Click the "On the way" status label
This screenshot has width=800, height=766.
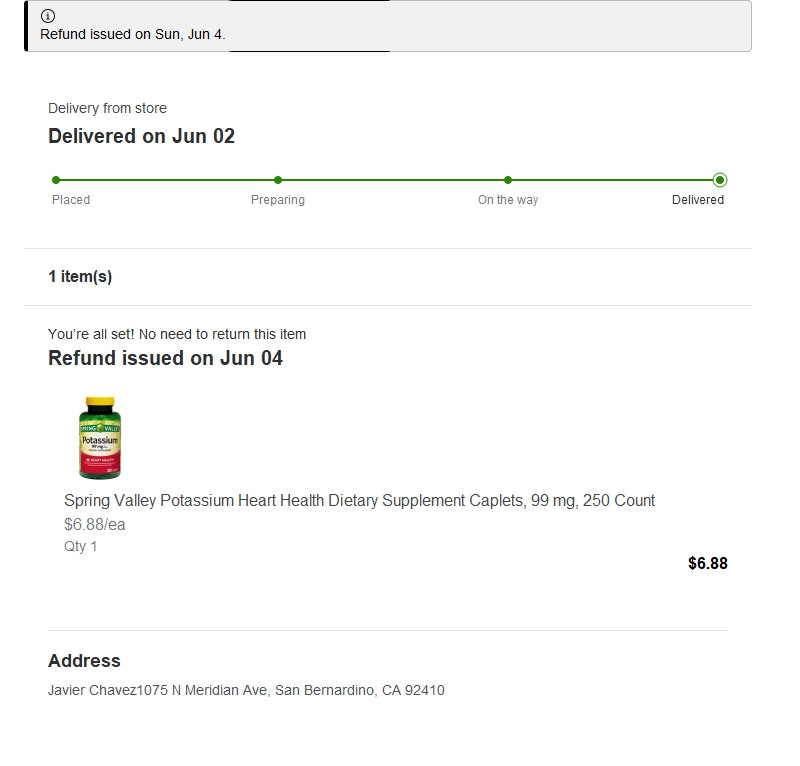[x=508, y=200]
